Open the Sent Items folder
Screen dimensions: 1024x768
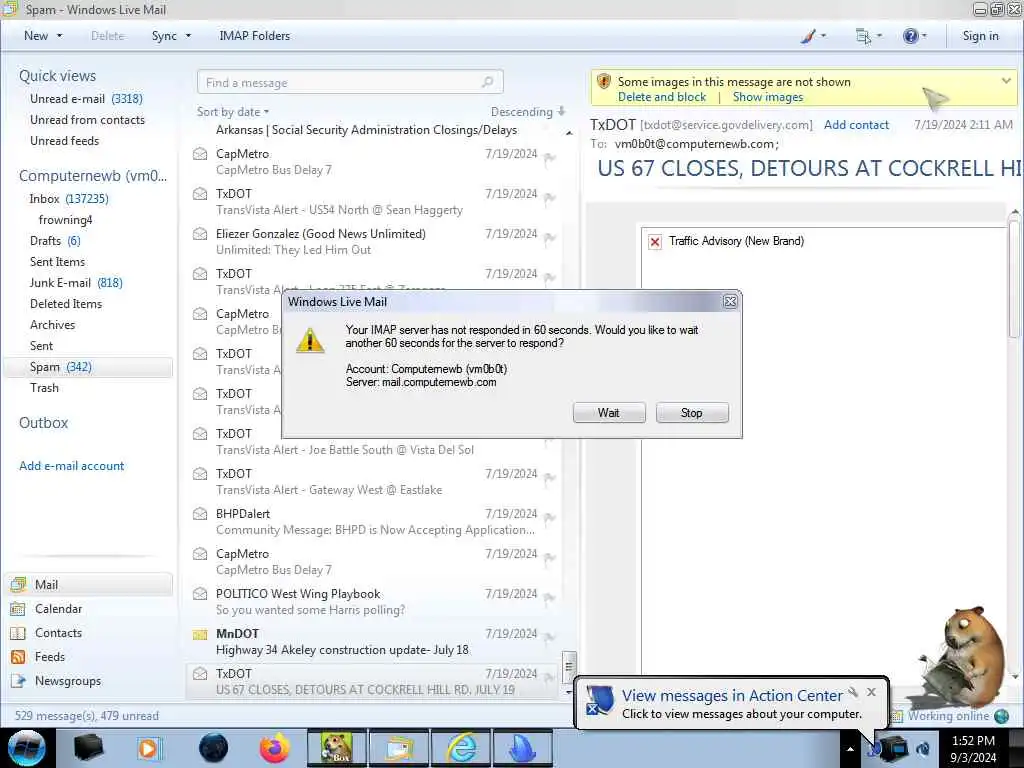57,261
